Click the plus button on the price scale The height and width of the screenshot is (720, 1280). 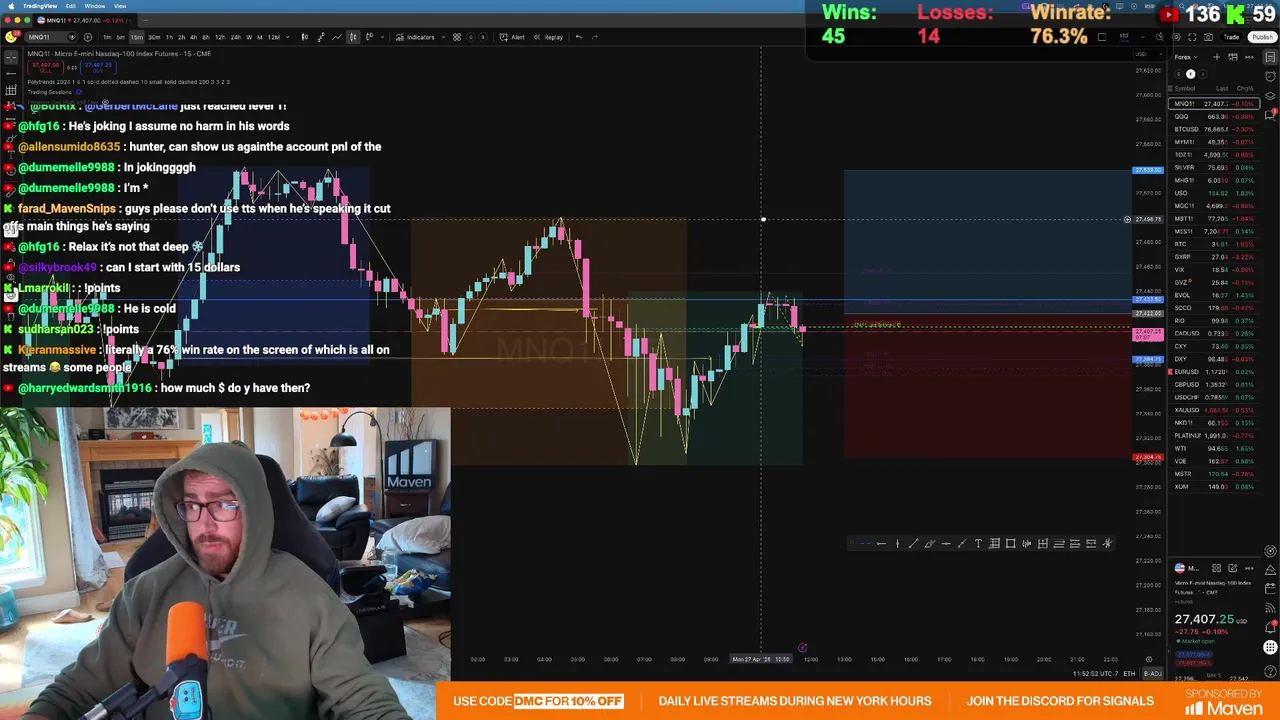pyautogui.click(x=1127, y=219)
